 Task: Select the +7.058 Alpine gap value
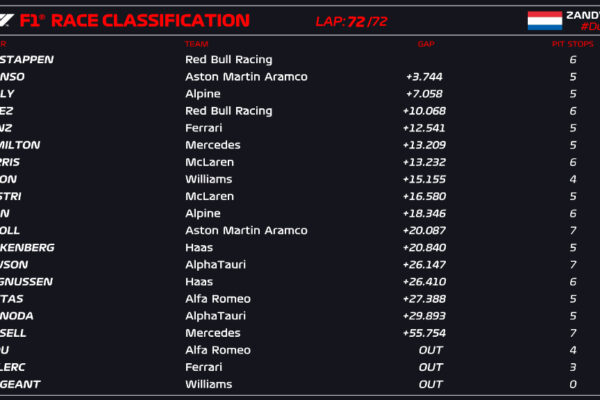pyautogui.click(x=424, y=94)
